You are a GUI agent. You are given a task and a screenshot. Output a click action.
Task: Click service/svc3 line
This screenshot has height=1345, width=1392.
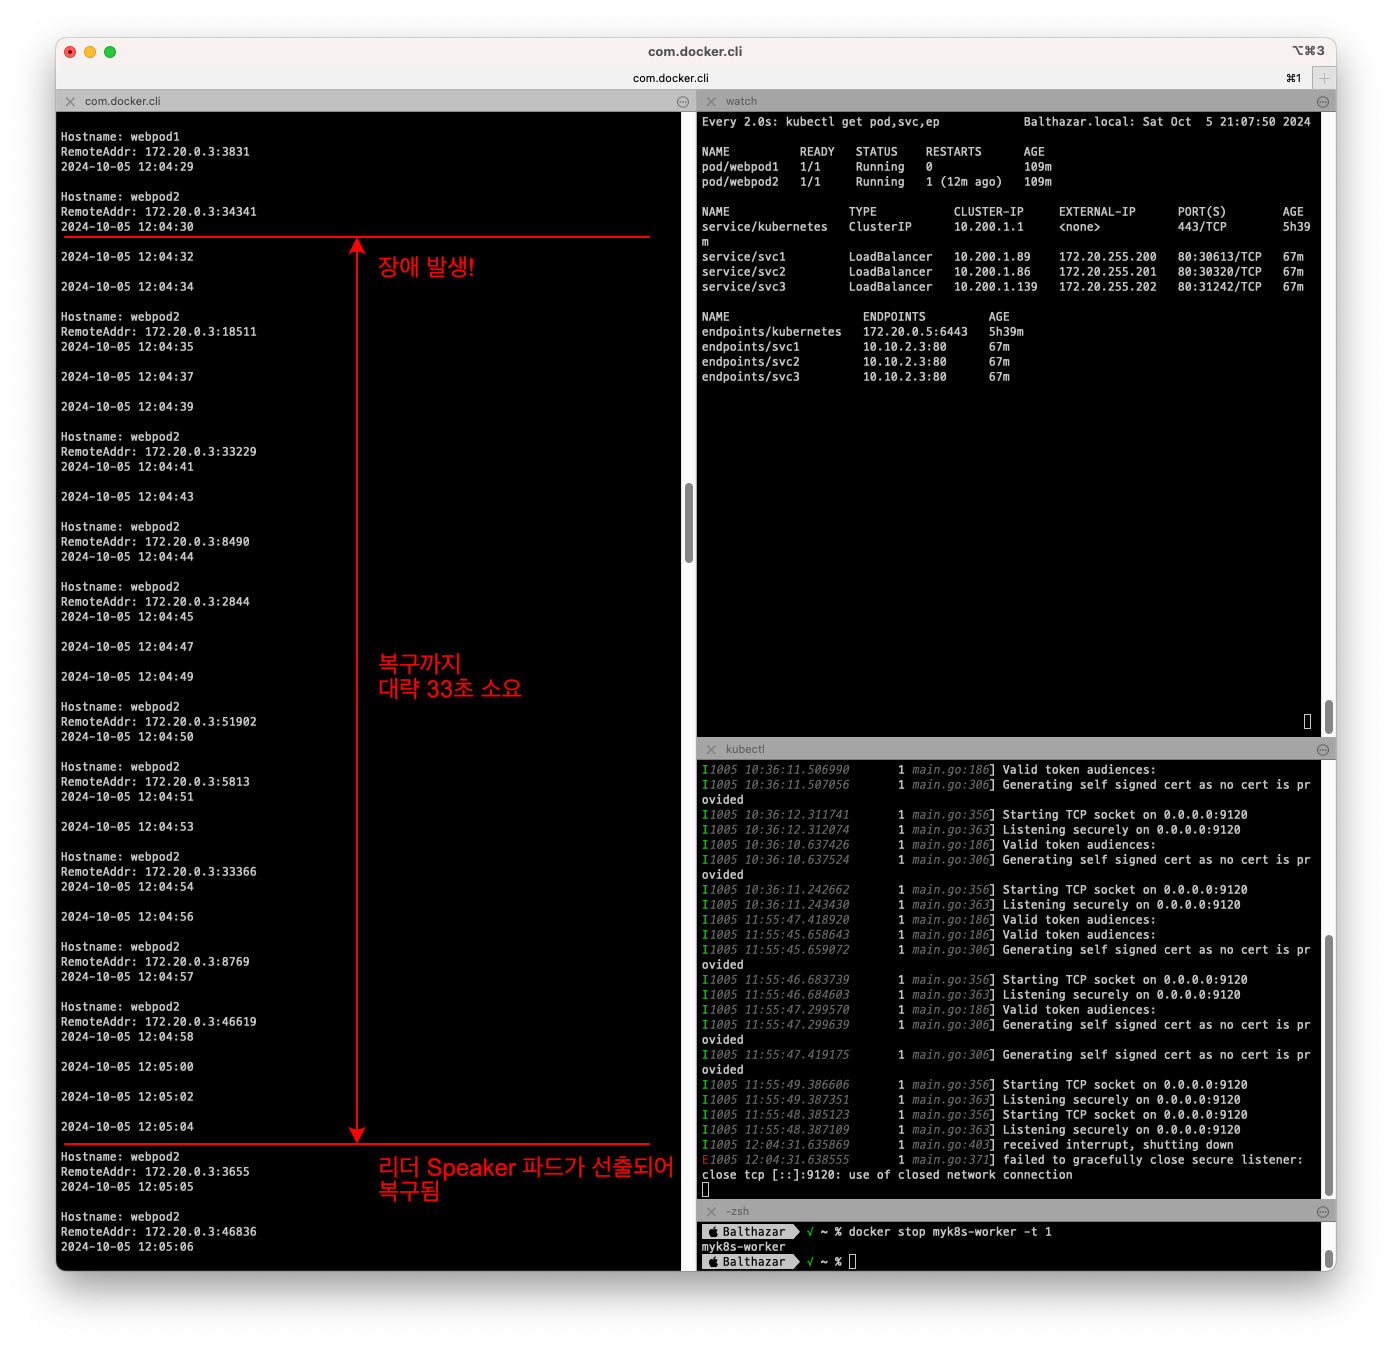point(1003,287)
